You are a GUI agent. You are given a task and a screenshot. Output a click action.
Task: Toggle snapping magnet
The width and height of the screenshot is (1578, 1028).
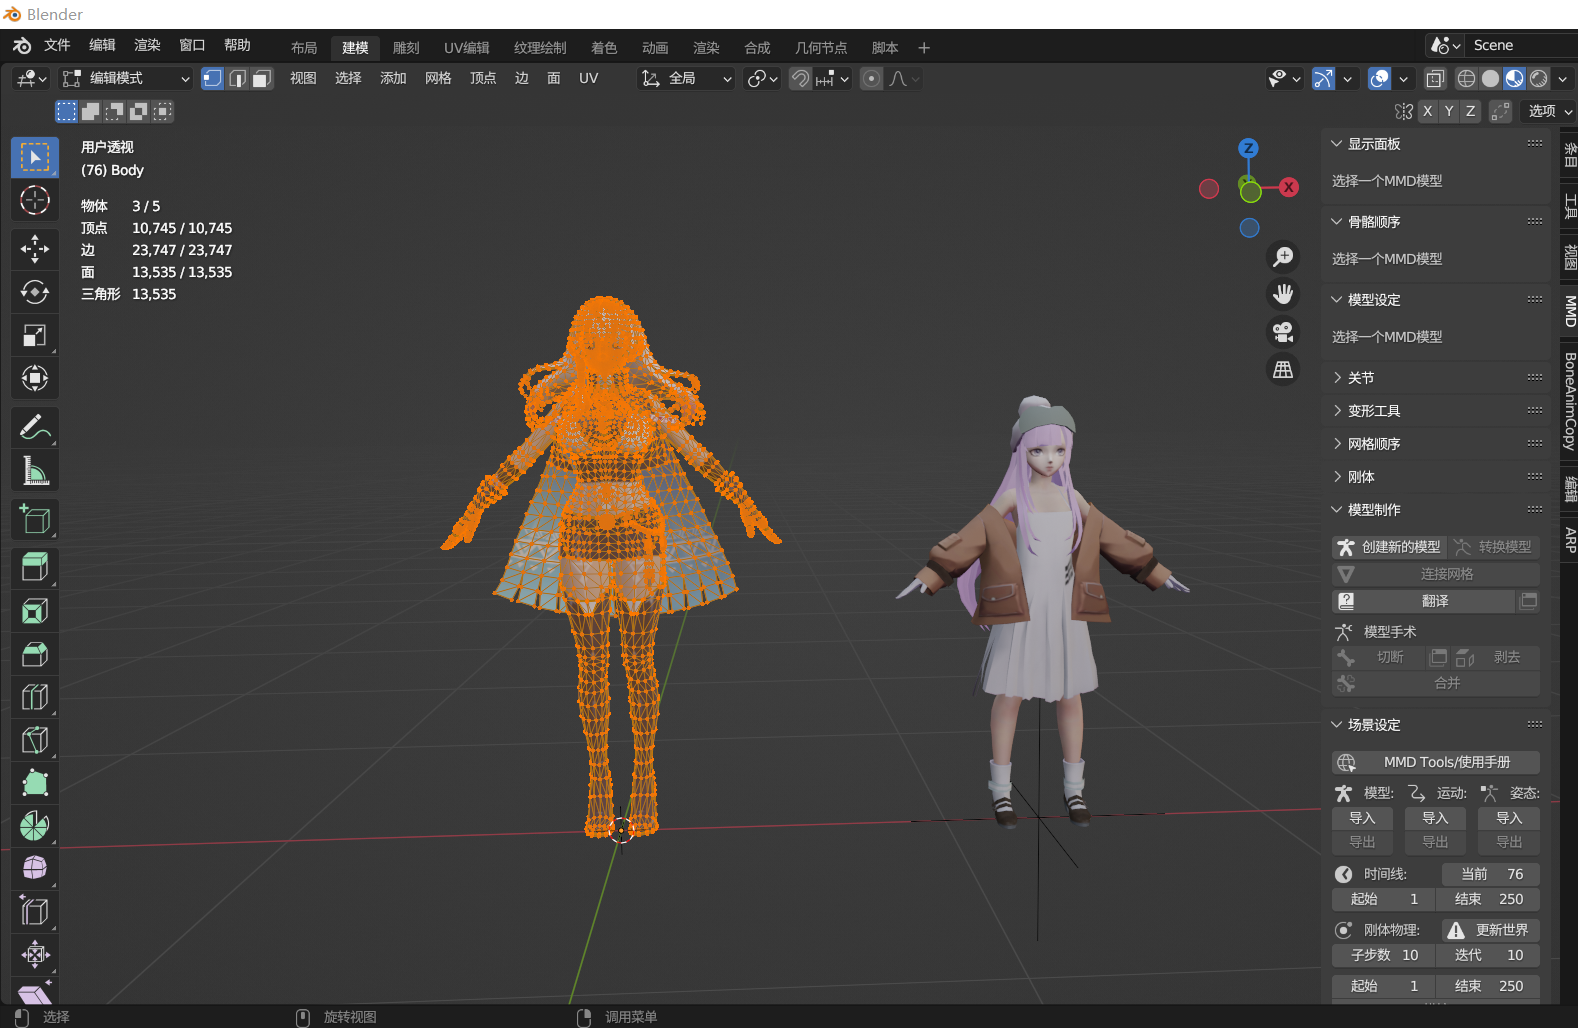[800, 78]
